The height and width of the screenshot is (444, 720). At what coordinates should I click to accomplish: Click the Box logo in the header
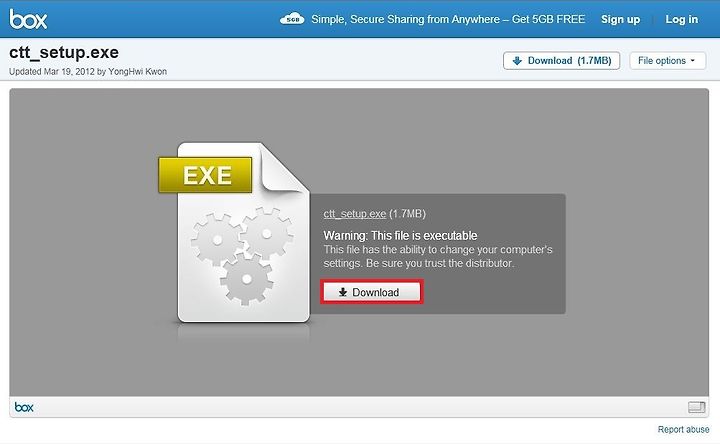(x=28, y=19)
